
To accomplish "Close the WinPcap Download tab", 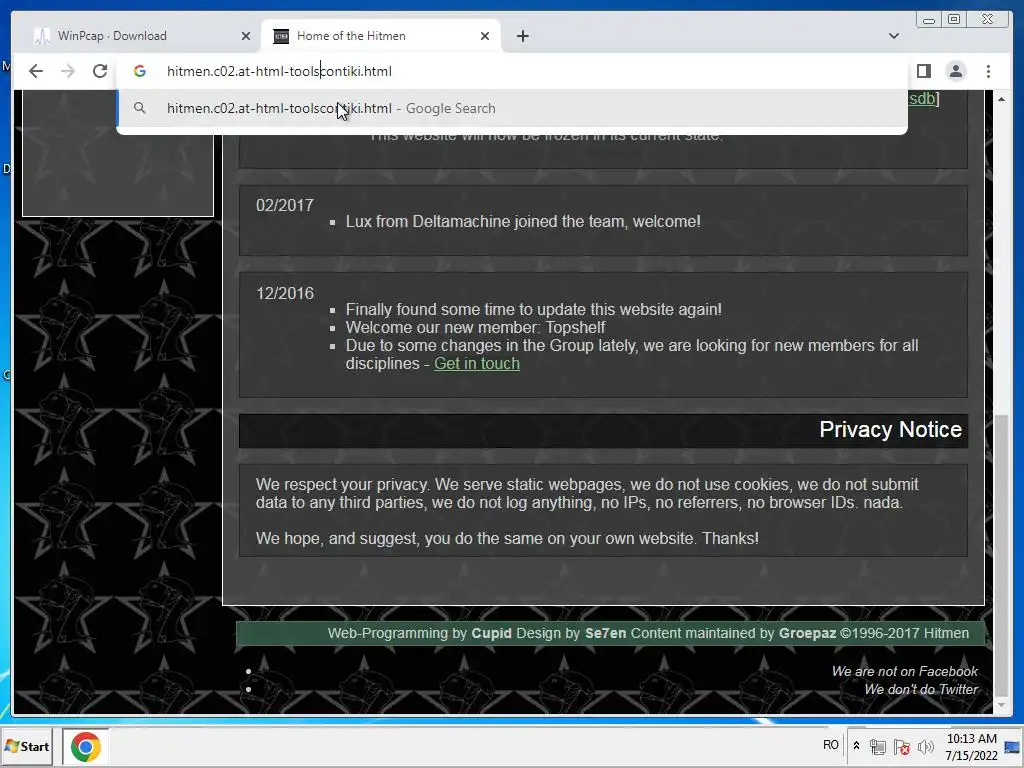I will [x=246, y=36].
